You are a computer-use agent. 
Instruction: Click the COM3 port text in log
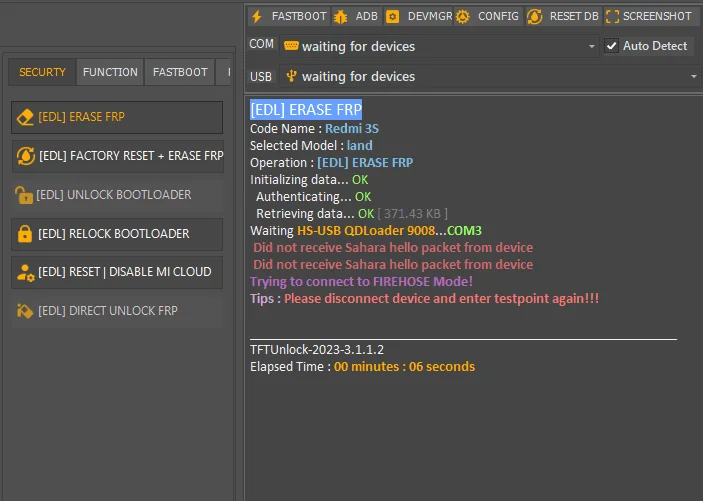(464, 231)
